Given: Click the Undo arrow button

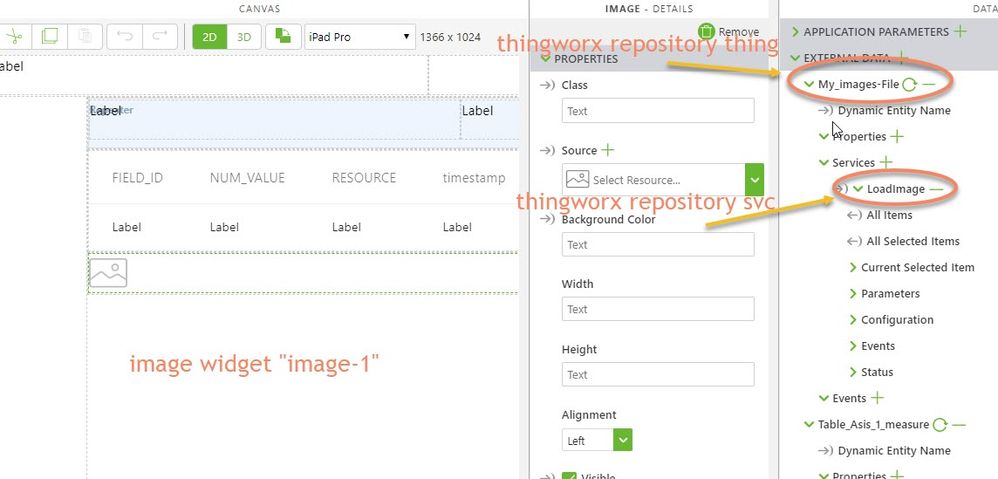Looking at the screenshot, I should [x=125, y=36].
